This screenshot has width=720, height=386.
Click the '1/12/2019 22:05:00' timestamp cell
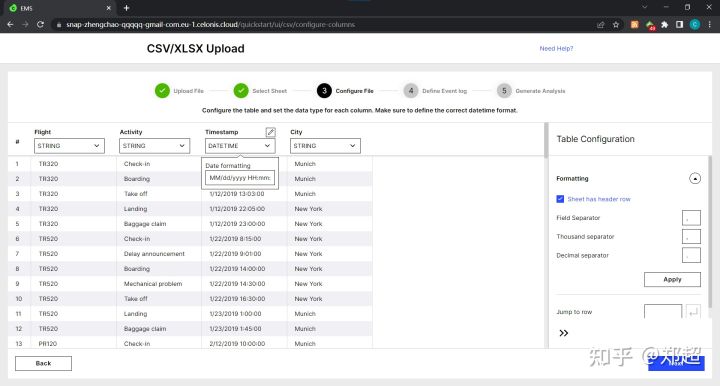pyautogui.click(x=237, y=208)
